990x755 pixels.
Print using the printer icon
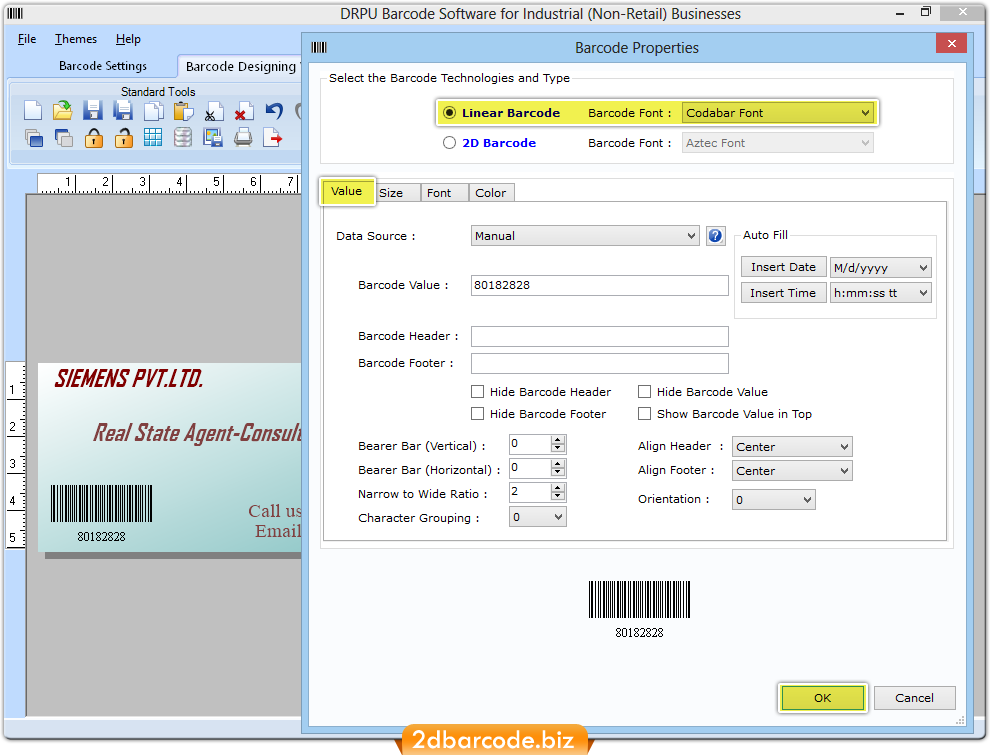point(243,137)
